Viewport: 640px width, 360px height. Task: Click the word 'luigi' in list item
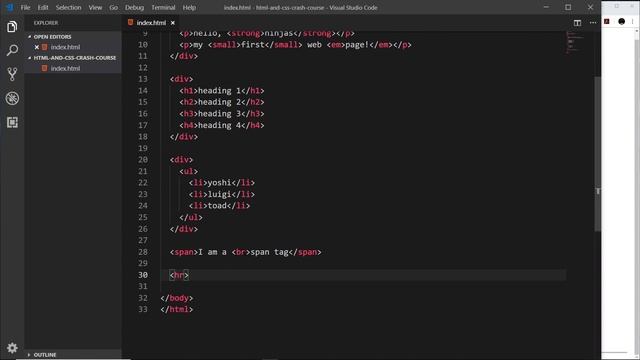tap(220, 194)
